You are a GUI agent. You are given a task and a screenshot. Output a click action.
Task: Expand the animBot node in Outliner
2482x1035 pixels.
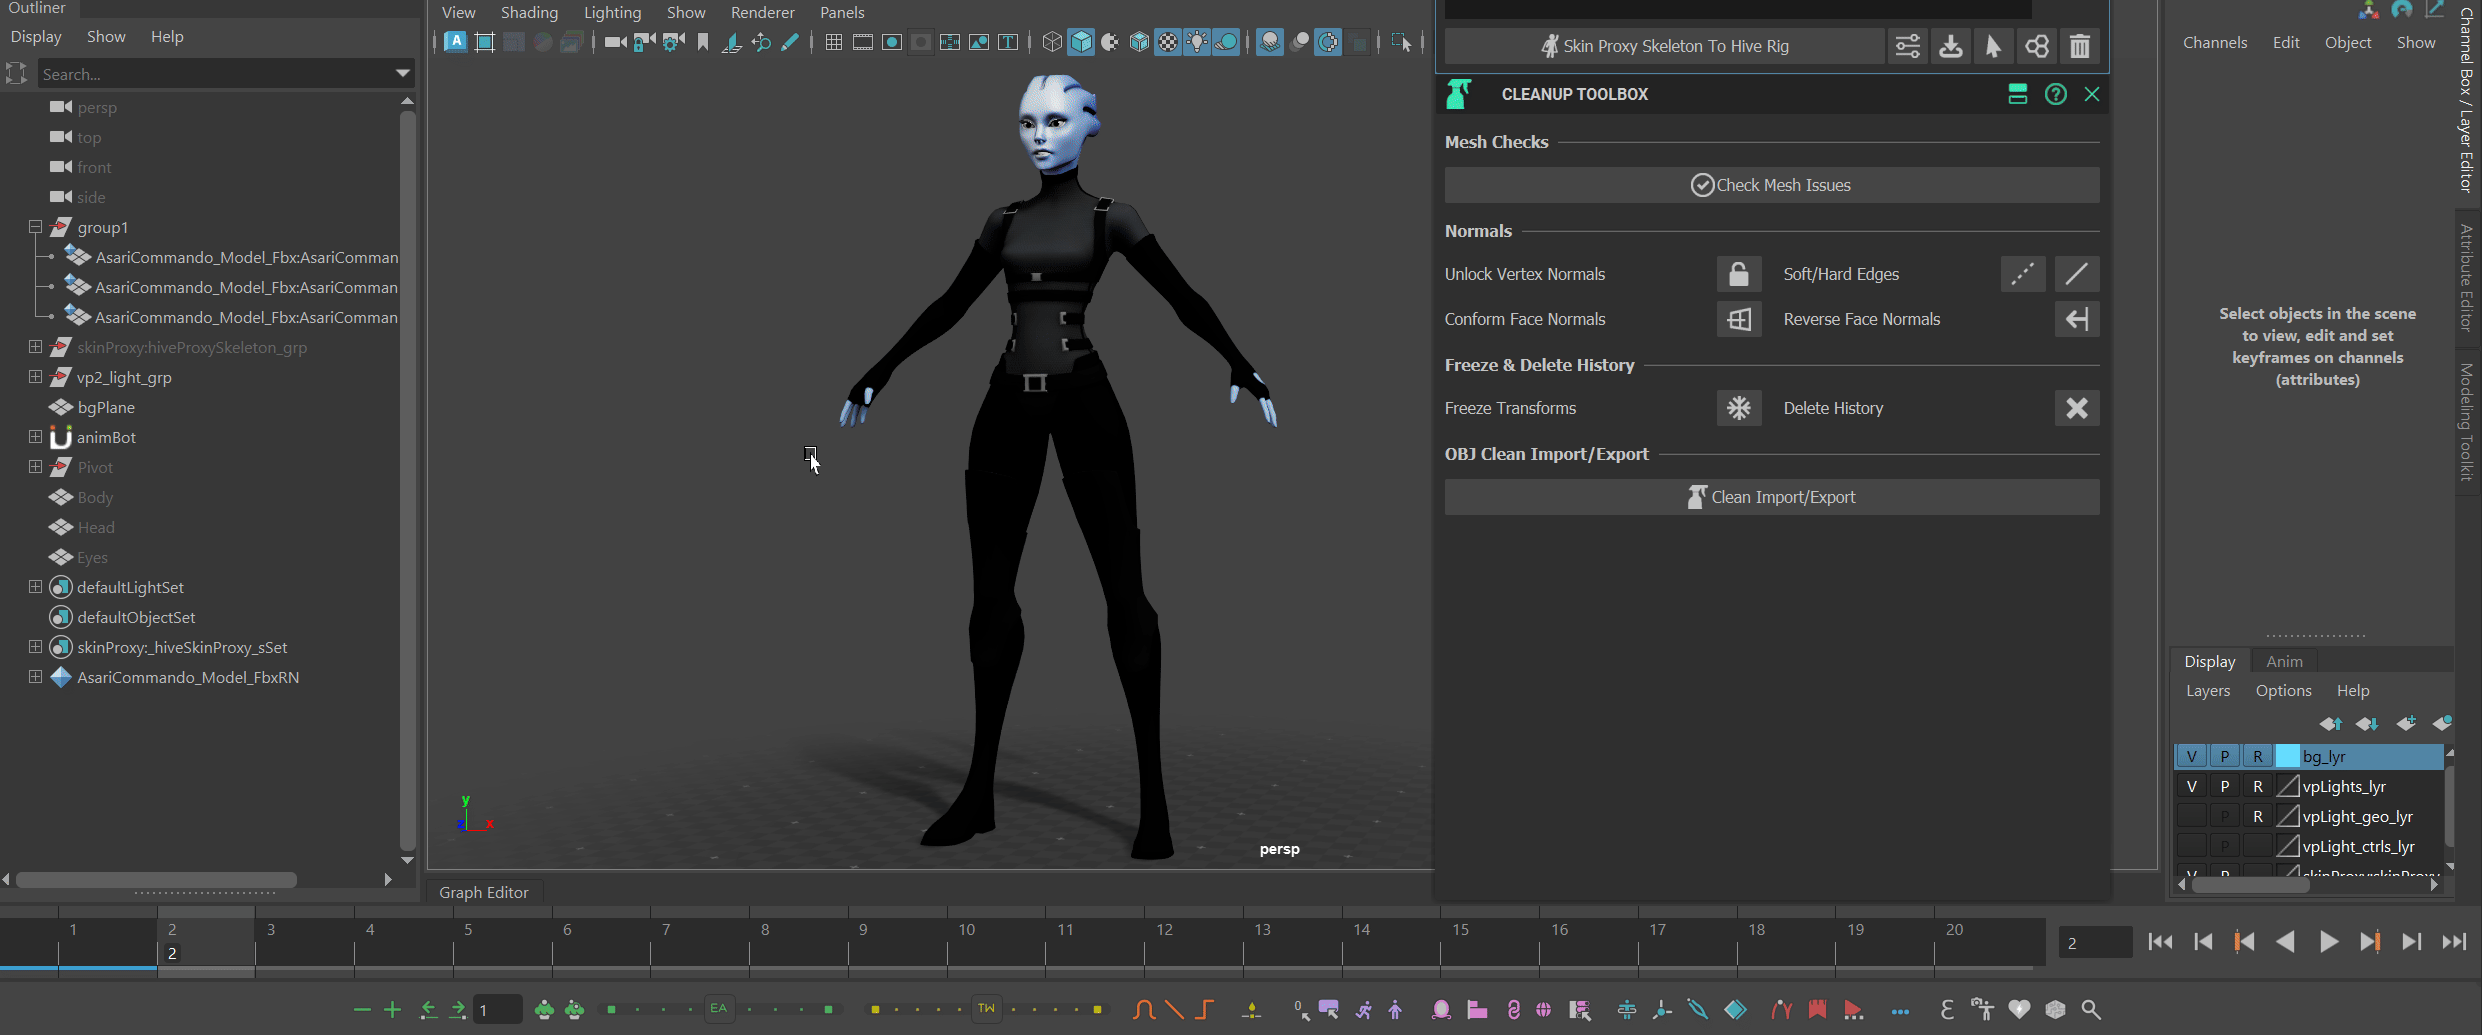[35, 437]
